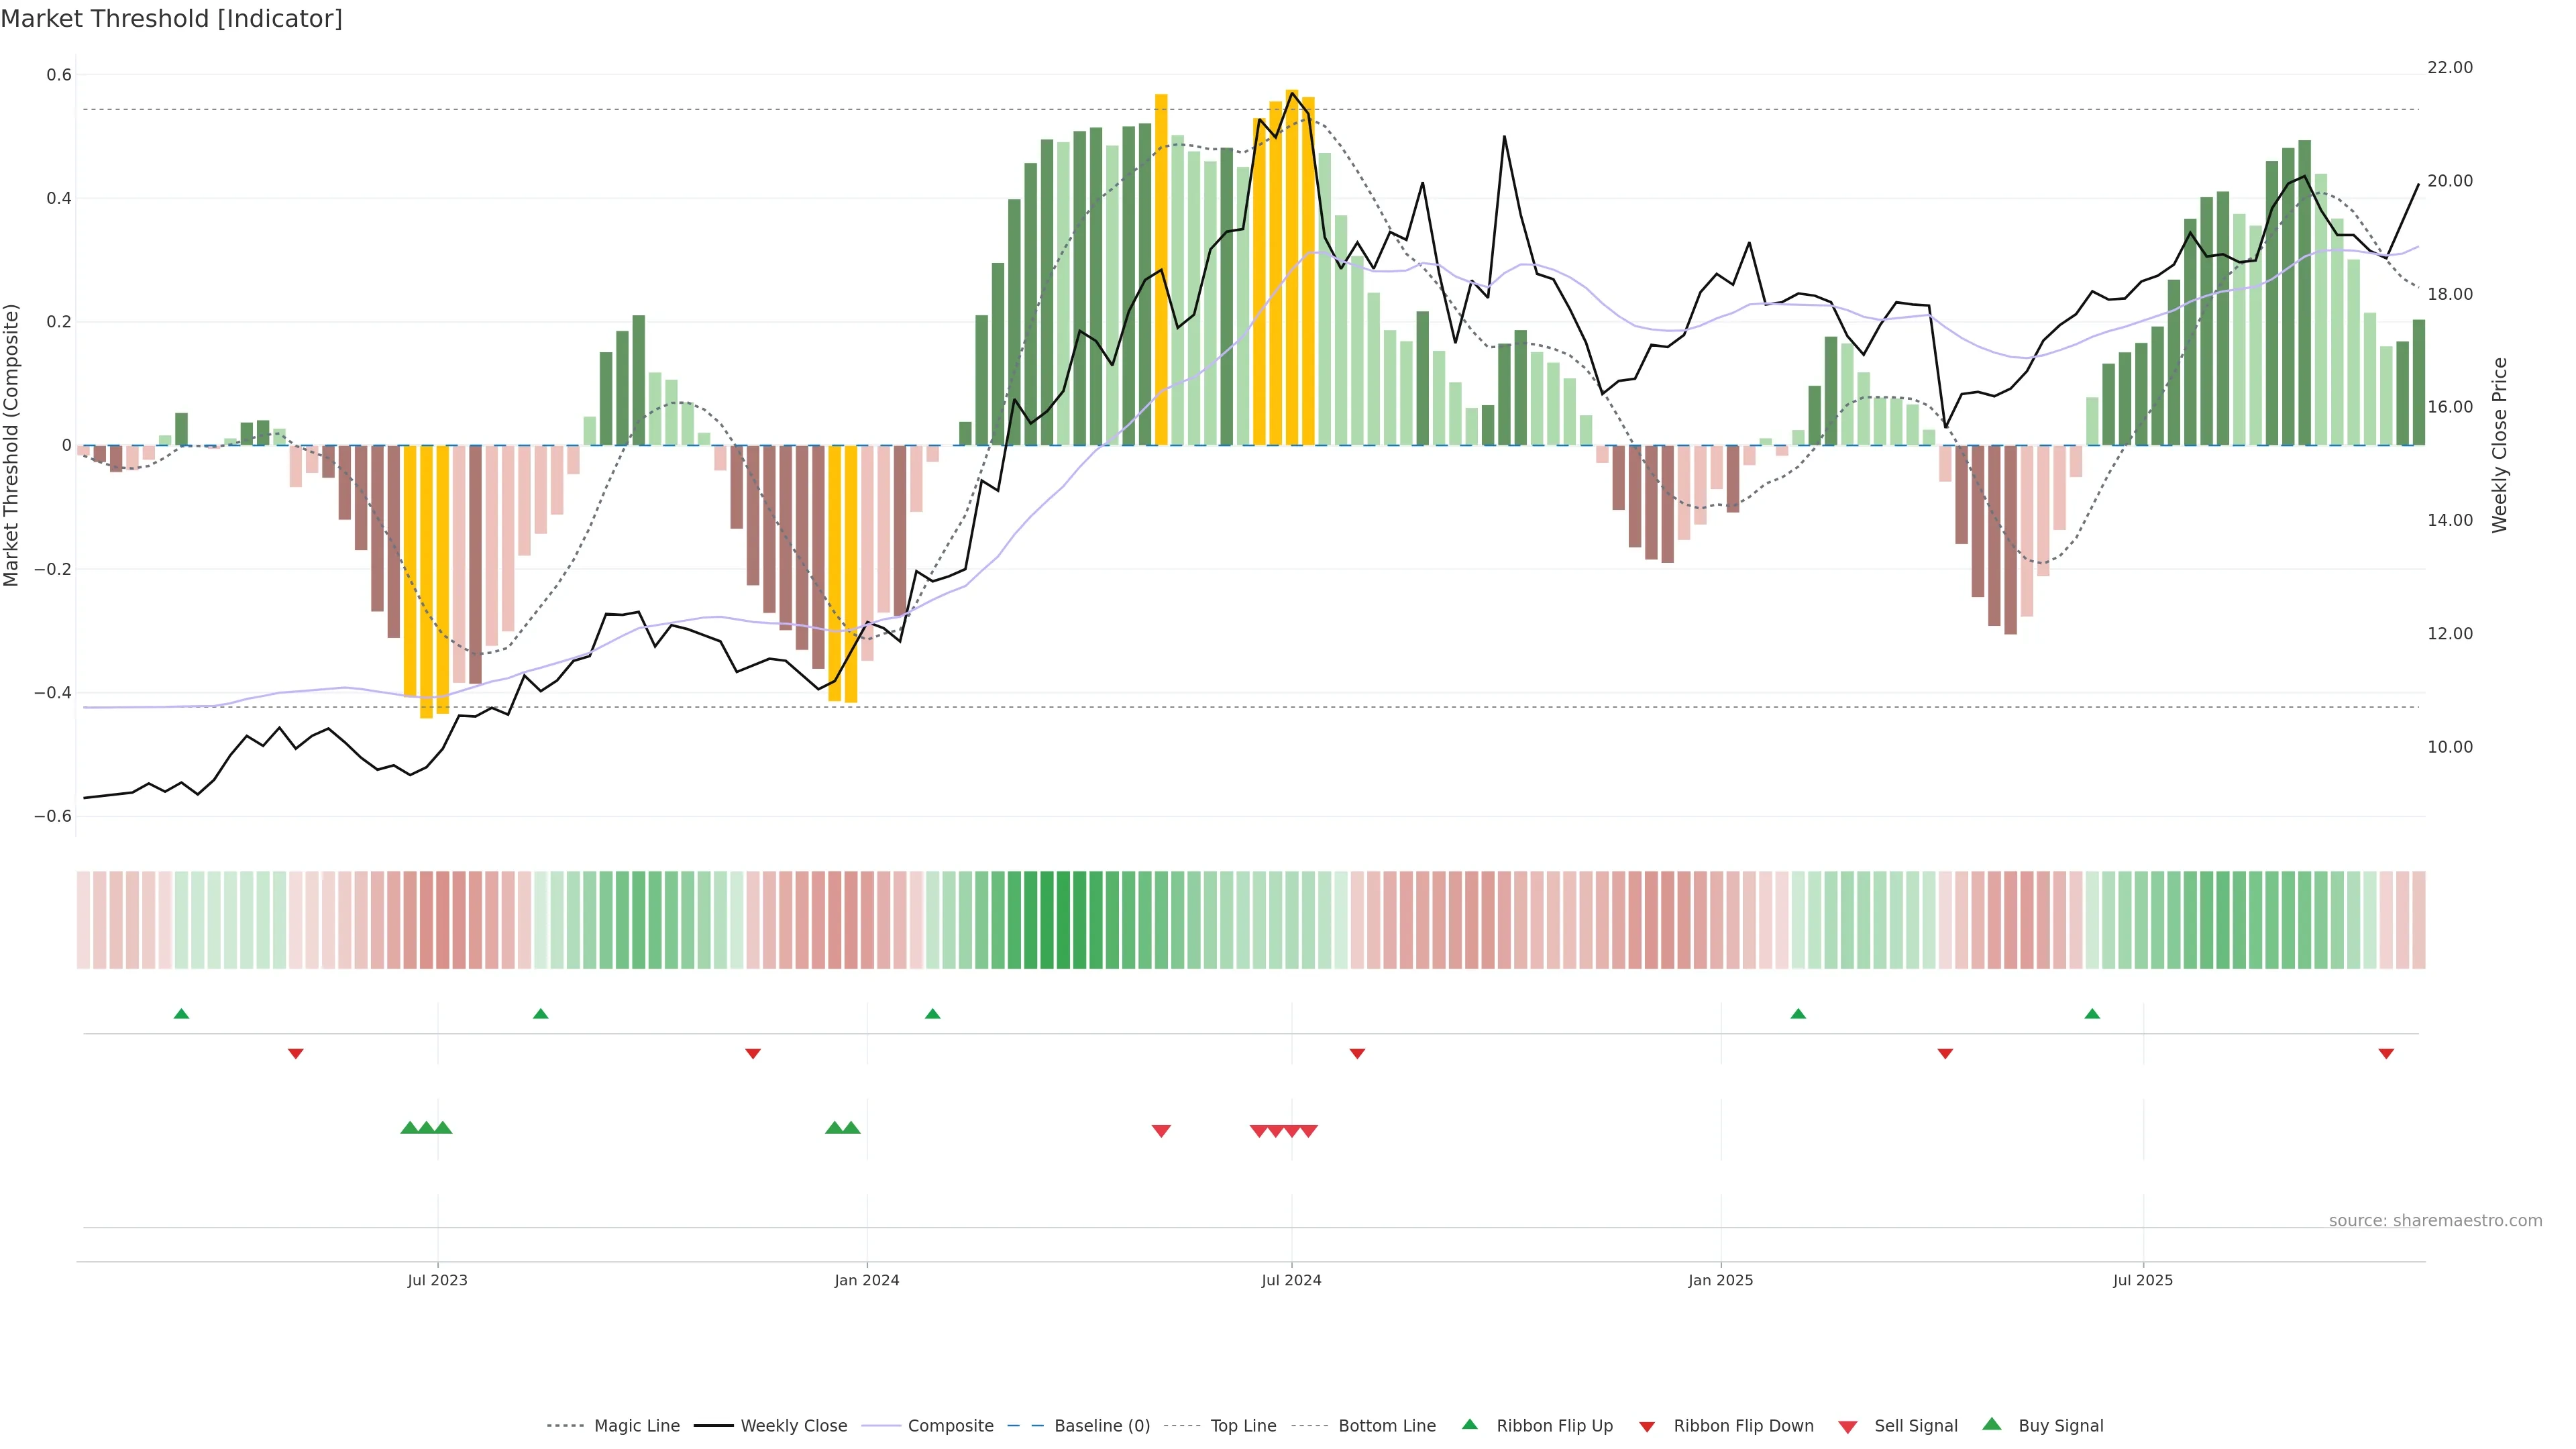2576x1449 pixels.
Task: Click the Ribbon Flip Down legend triangle icon
Action: (1647, 1426)
